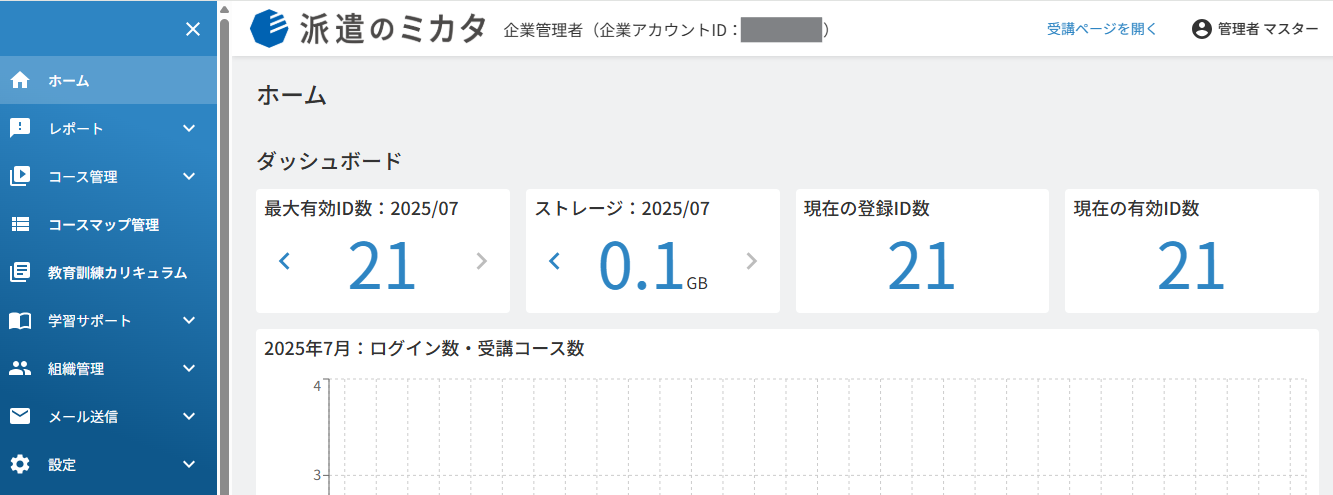Viewport: 1333px width, 495px height.
Task: Click the 0.1 GB storage value
Action: click(653, 268)
